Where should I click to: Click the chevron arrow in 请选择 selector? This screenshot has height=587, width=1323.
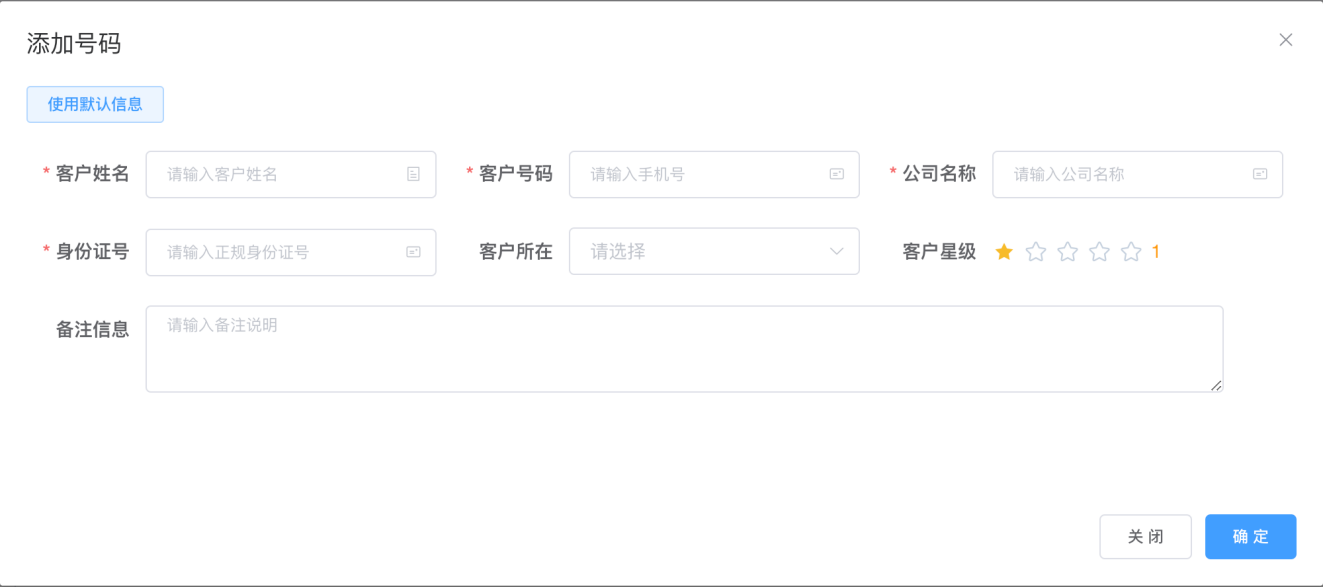pos(837,252)
